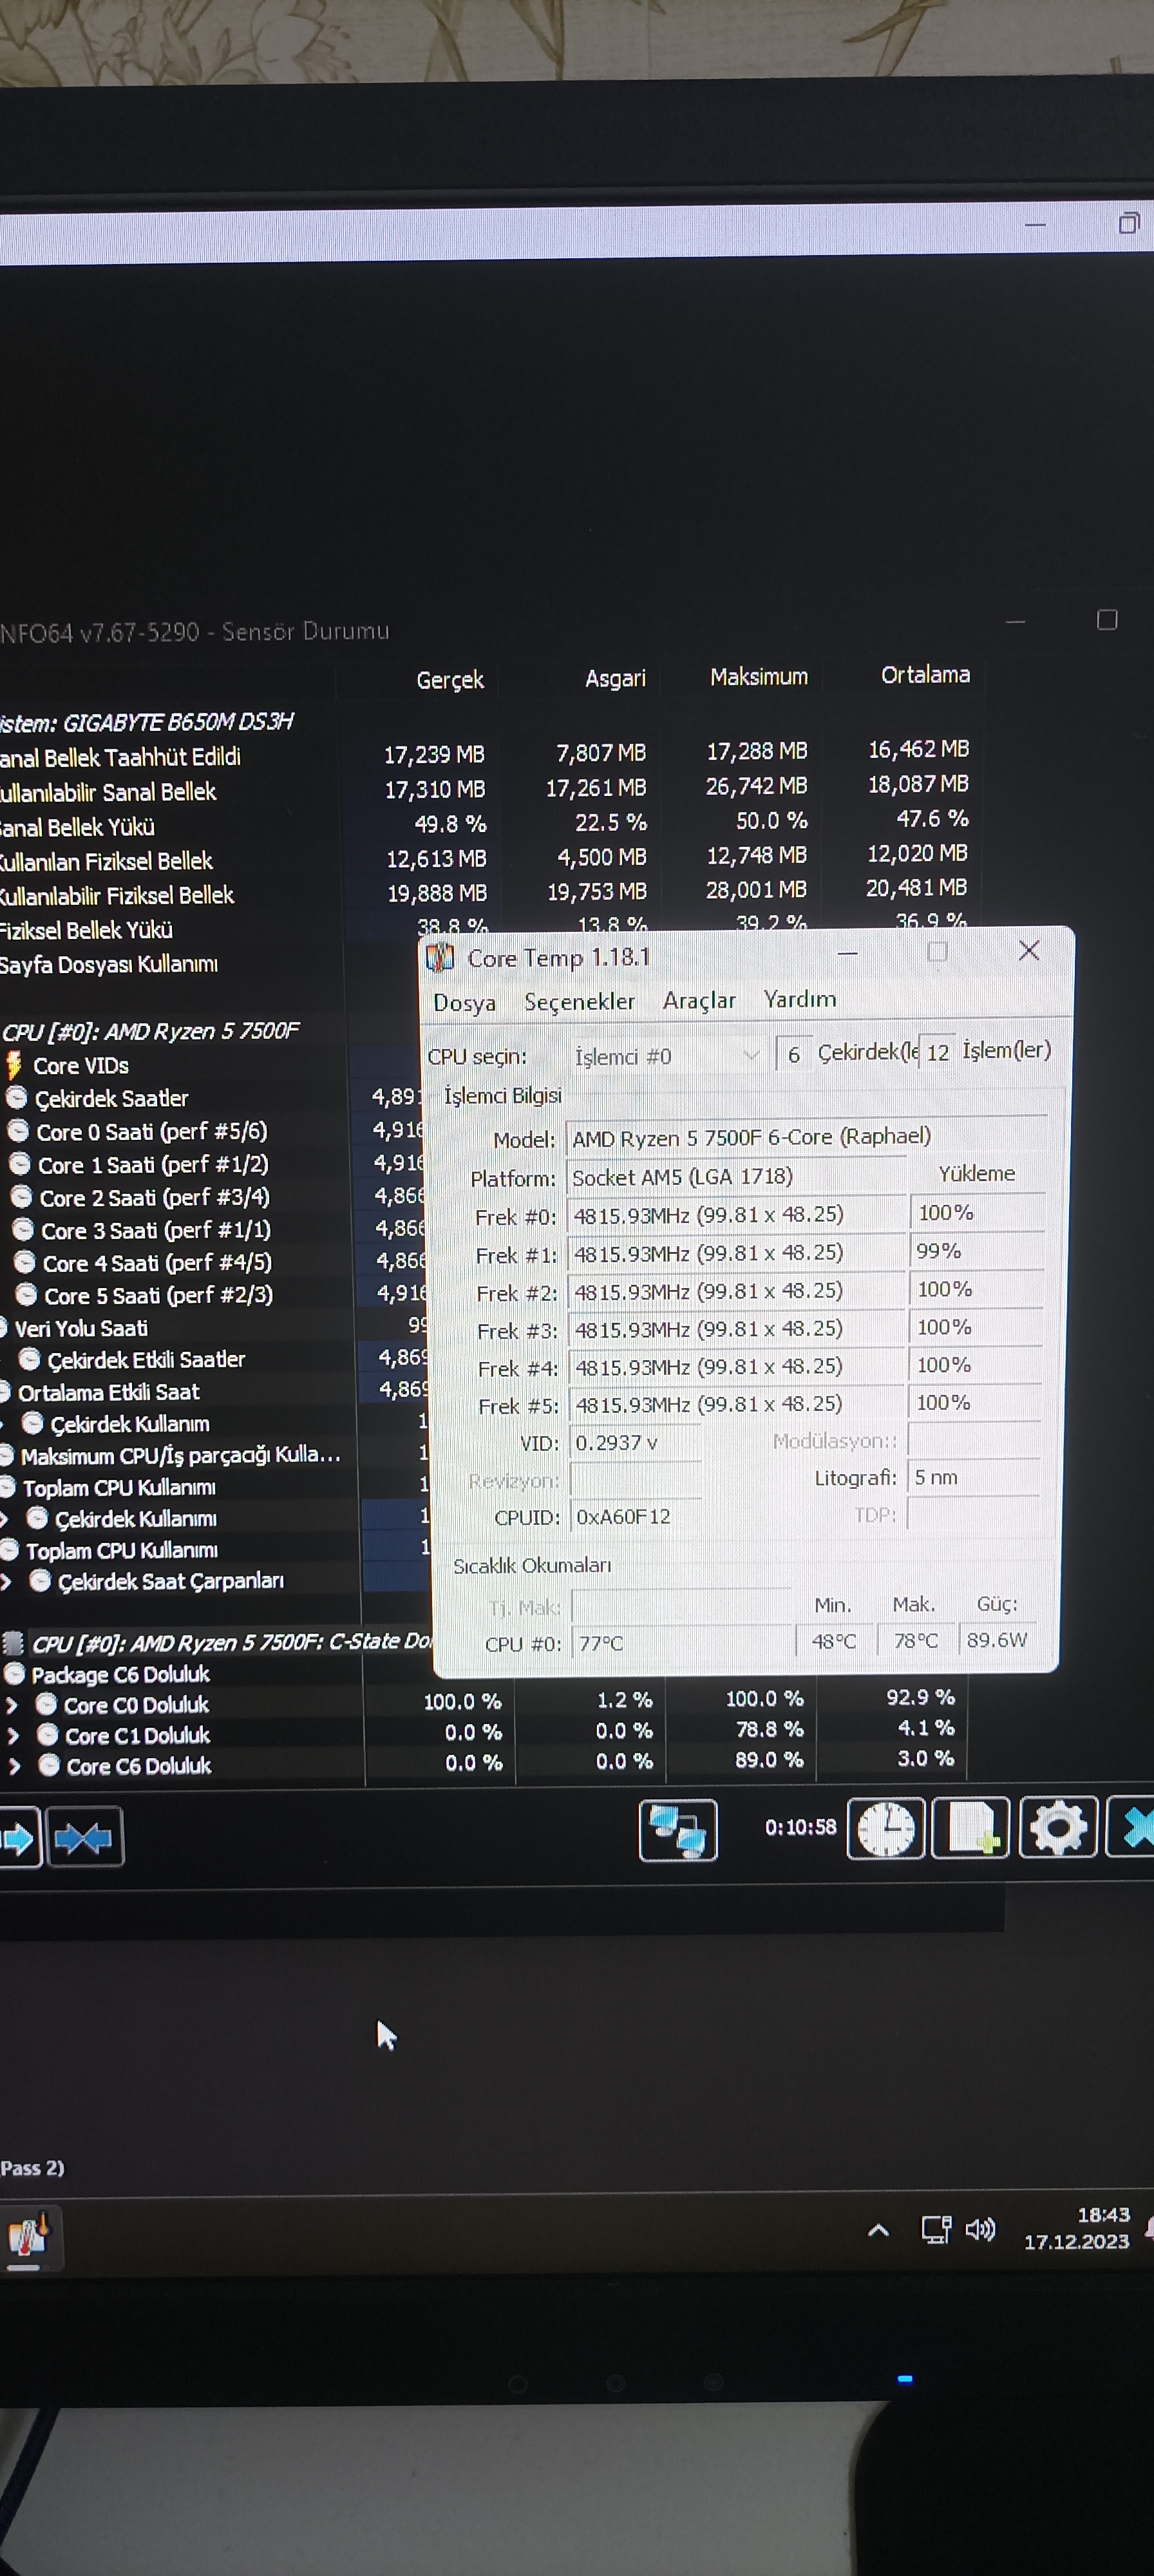Image resolution: width=1154 pixels, height=2576 pixels.
Task: Click the Frek #1 load value 99%
Action: (x=977, y=1251)
